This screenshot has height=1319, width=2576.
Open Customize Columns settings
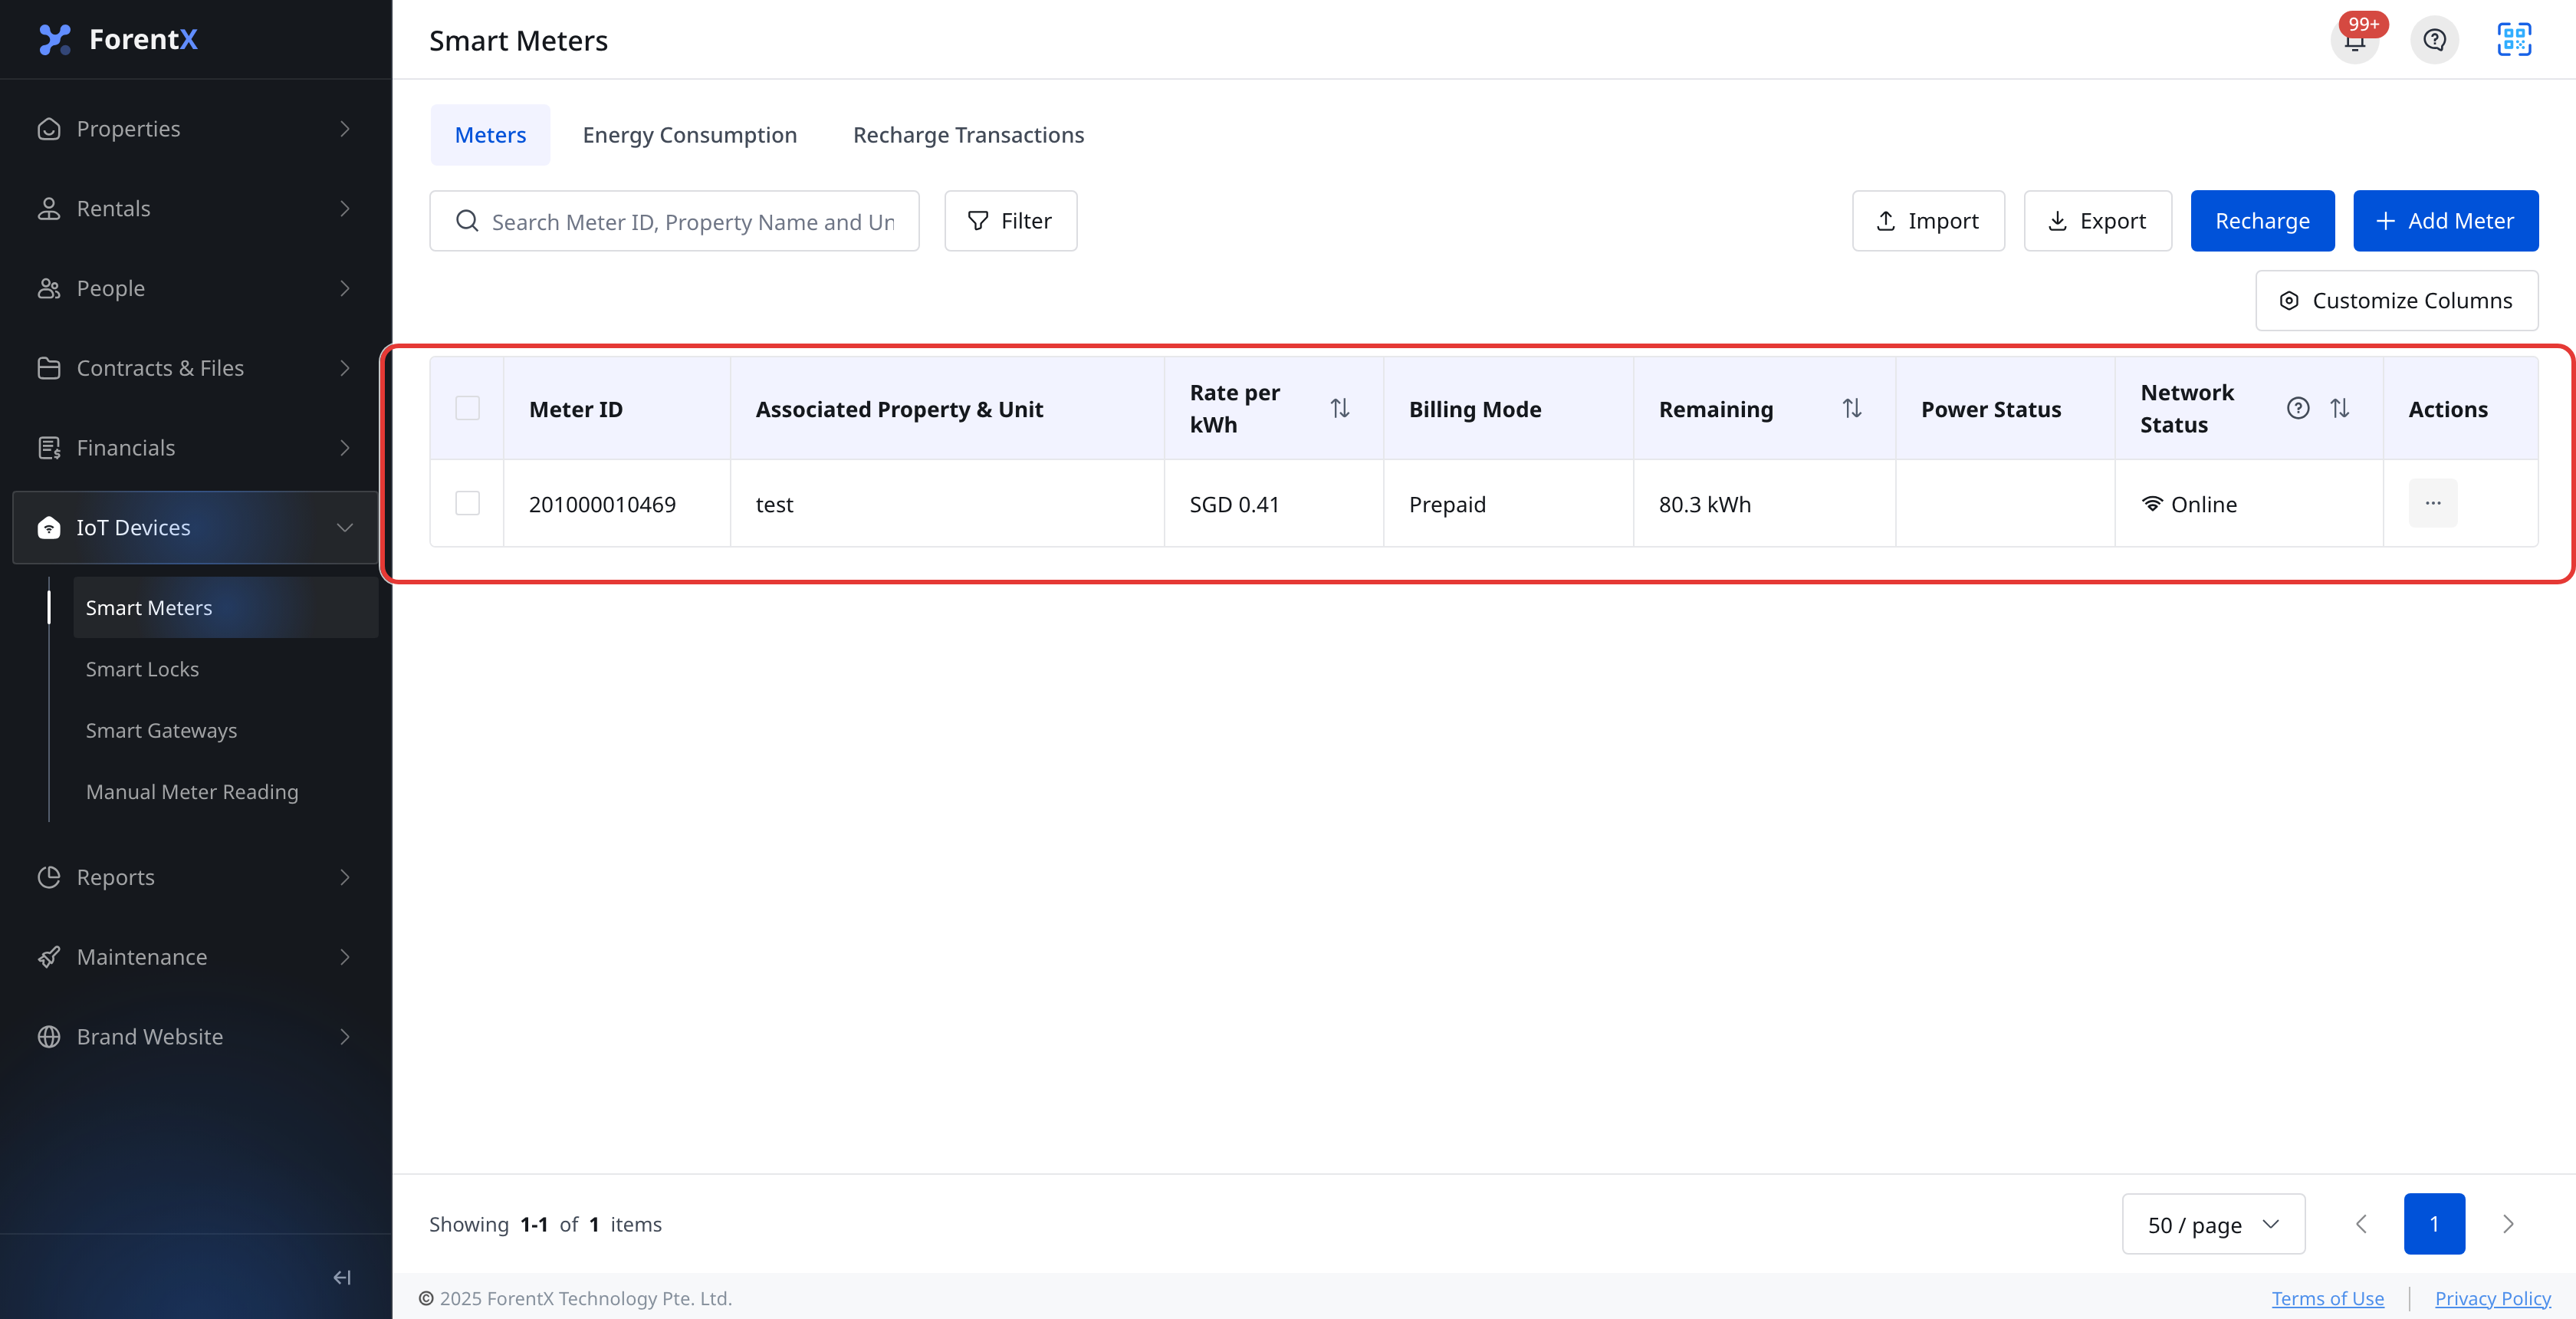pyautogui.click(x=2396, y=300)
